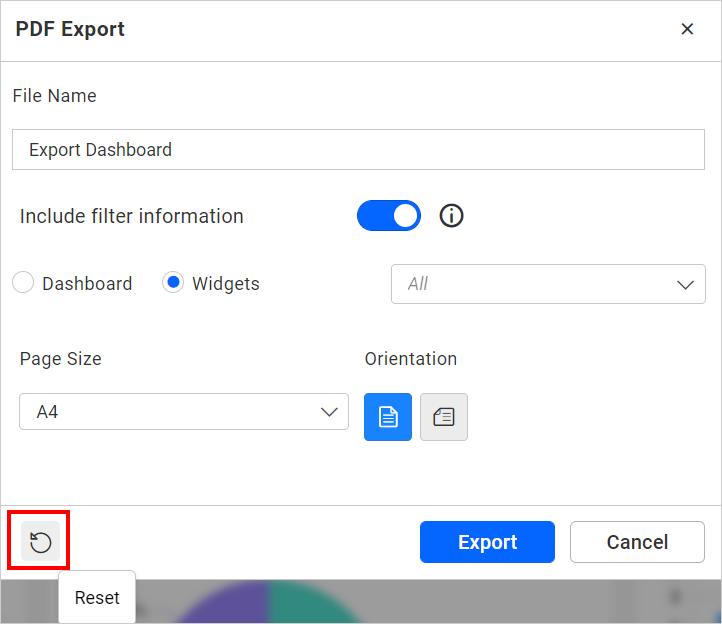Select landscape orientation icon

coord(444,417)
